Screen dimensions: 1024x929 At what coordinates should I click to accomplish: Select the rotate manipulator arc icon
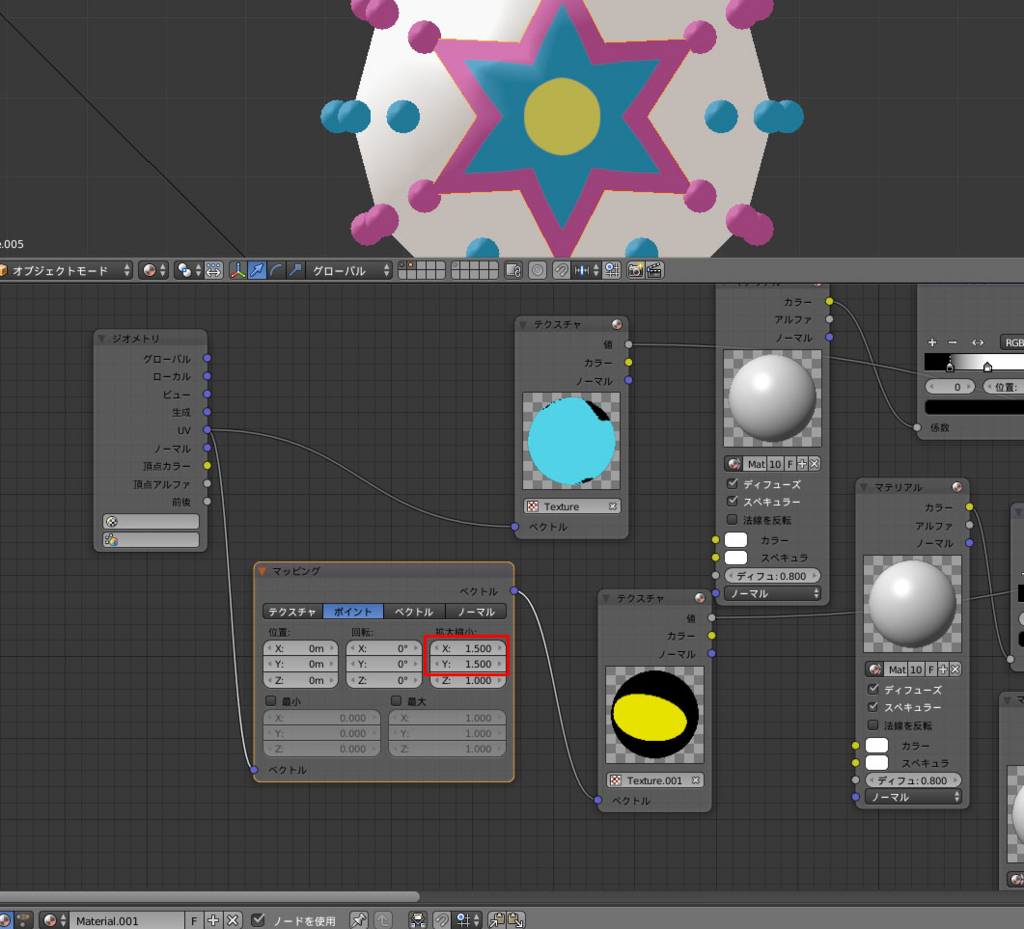click(x=276, y=270)
